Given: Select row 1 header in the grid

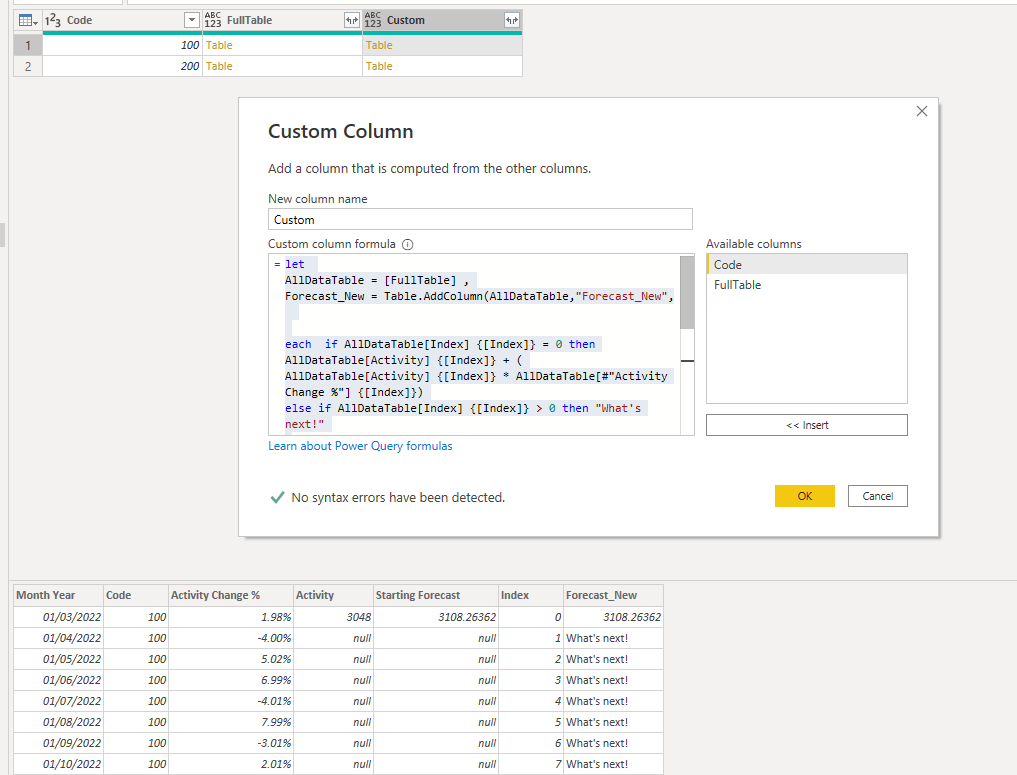Looking at the screenshot, I should pos(28,45).
